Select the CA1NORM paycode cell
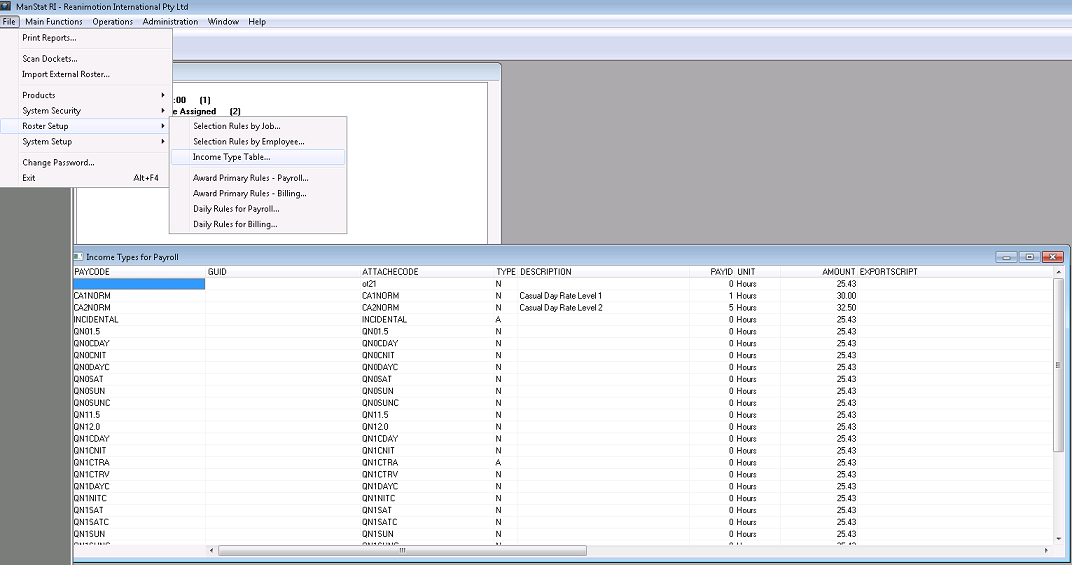 139,296
